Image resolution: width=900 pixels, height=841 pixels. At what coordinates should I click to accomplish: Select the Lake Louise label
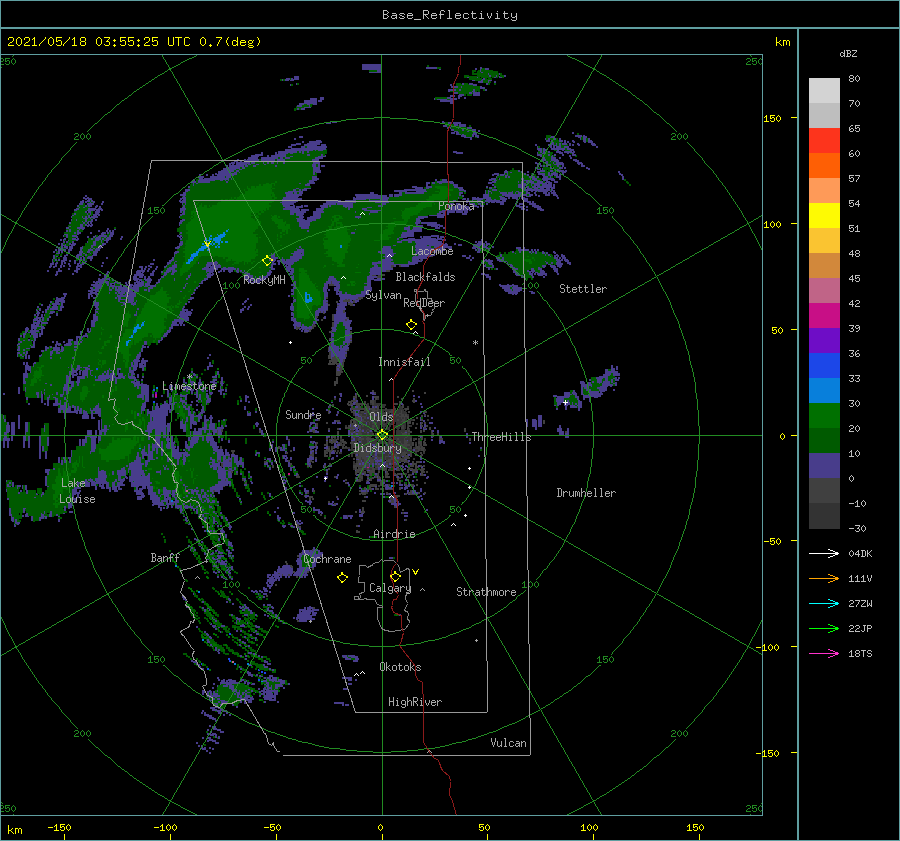77,491
